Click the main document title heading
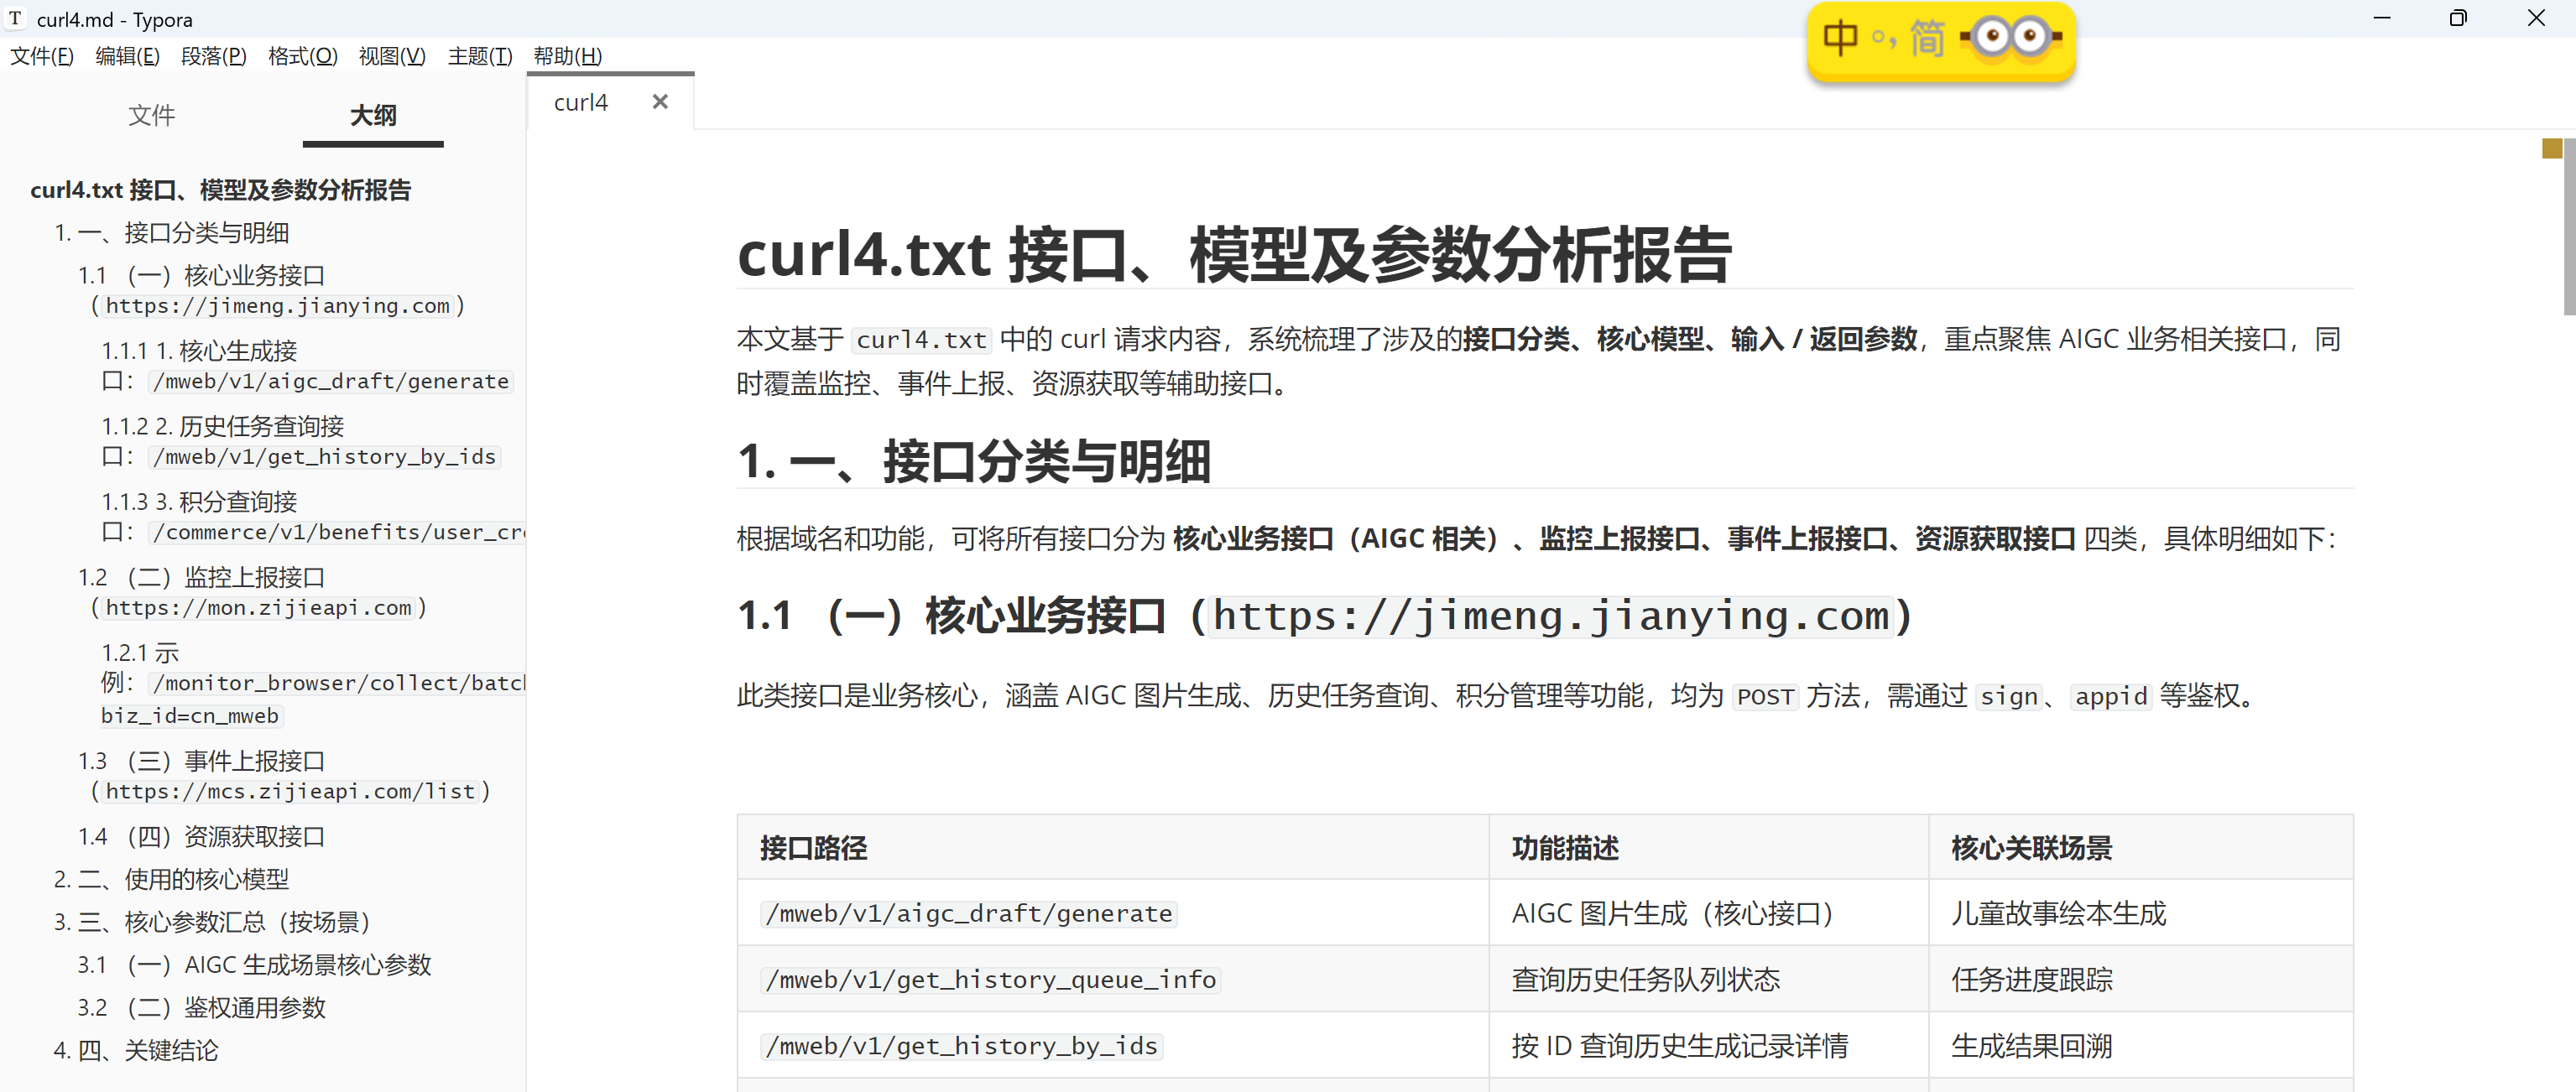This screenshot has width=2576, height=1092. click(1234, 254)
